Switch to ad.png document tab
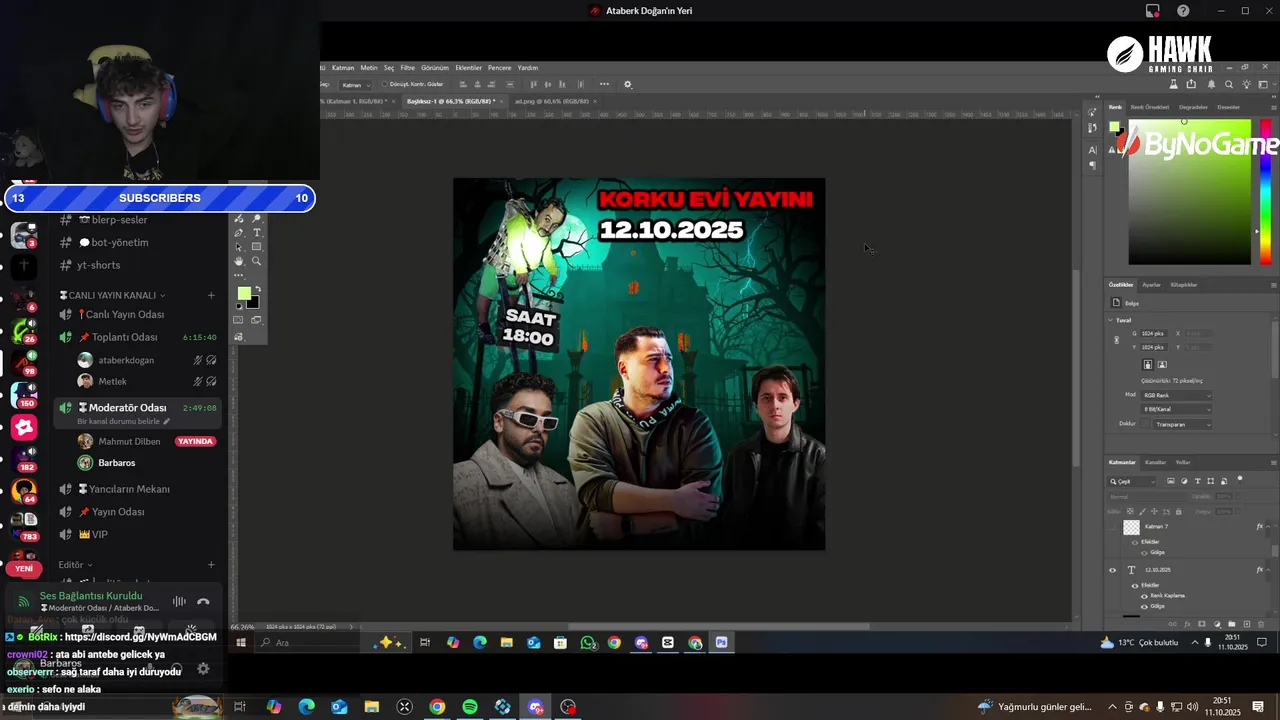Image resolution: width=1280 pixels, height=720 pixels. [x=551, y=101]
